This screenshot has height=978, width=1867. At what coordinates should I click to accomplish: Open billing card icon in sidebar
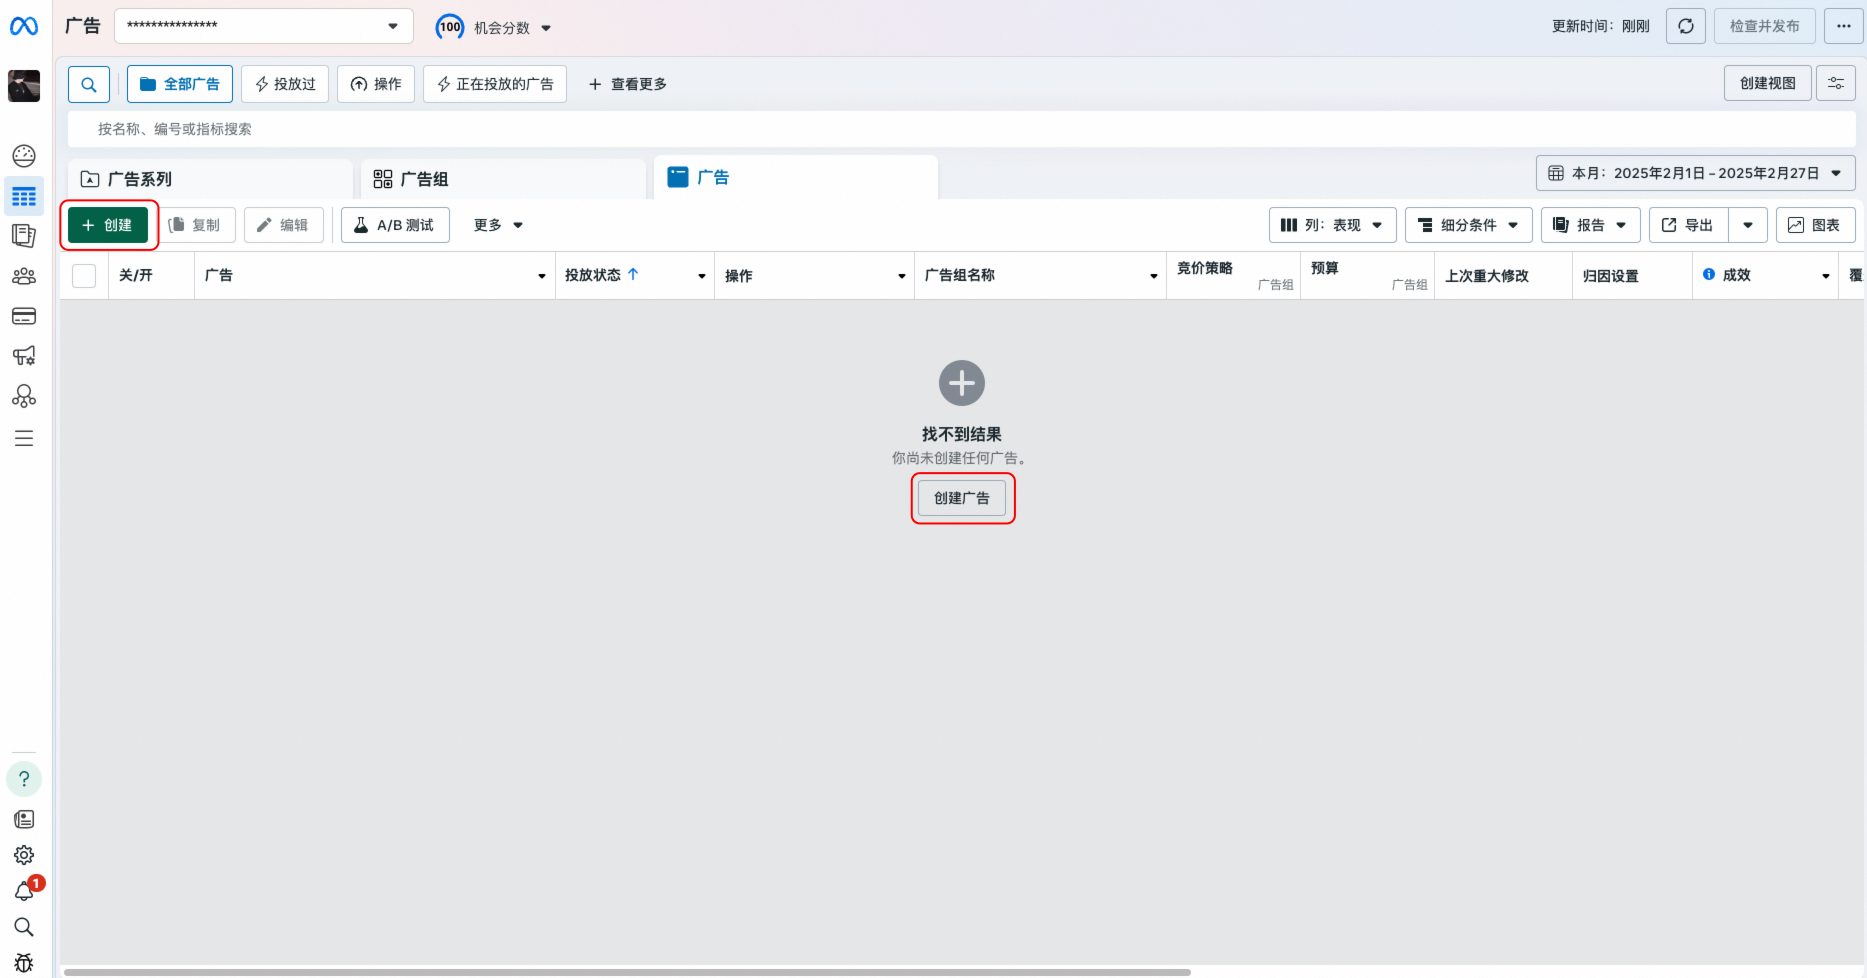coord(24,316)
